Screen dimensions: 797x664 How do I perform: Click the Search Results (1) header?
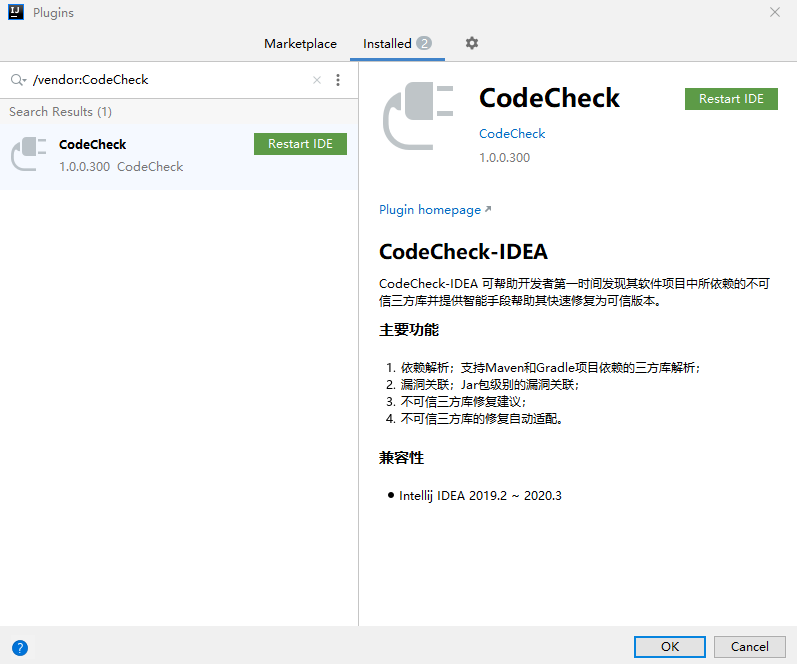point(60,112)
